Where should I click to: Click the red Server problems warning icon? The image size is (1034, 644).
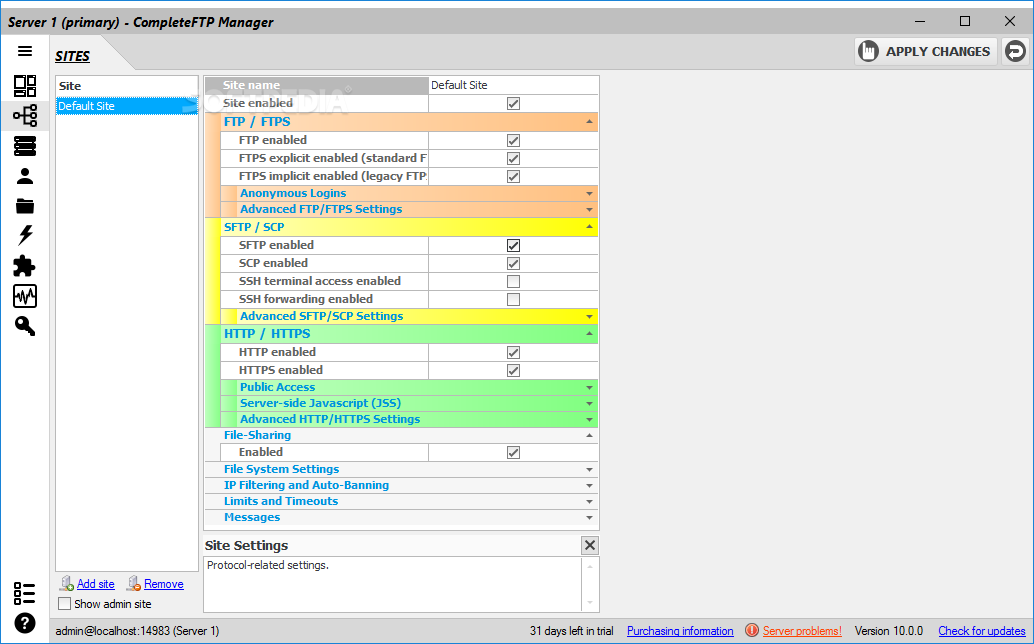point(752,631)
